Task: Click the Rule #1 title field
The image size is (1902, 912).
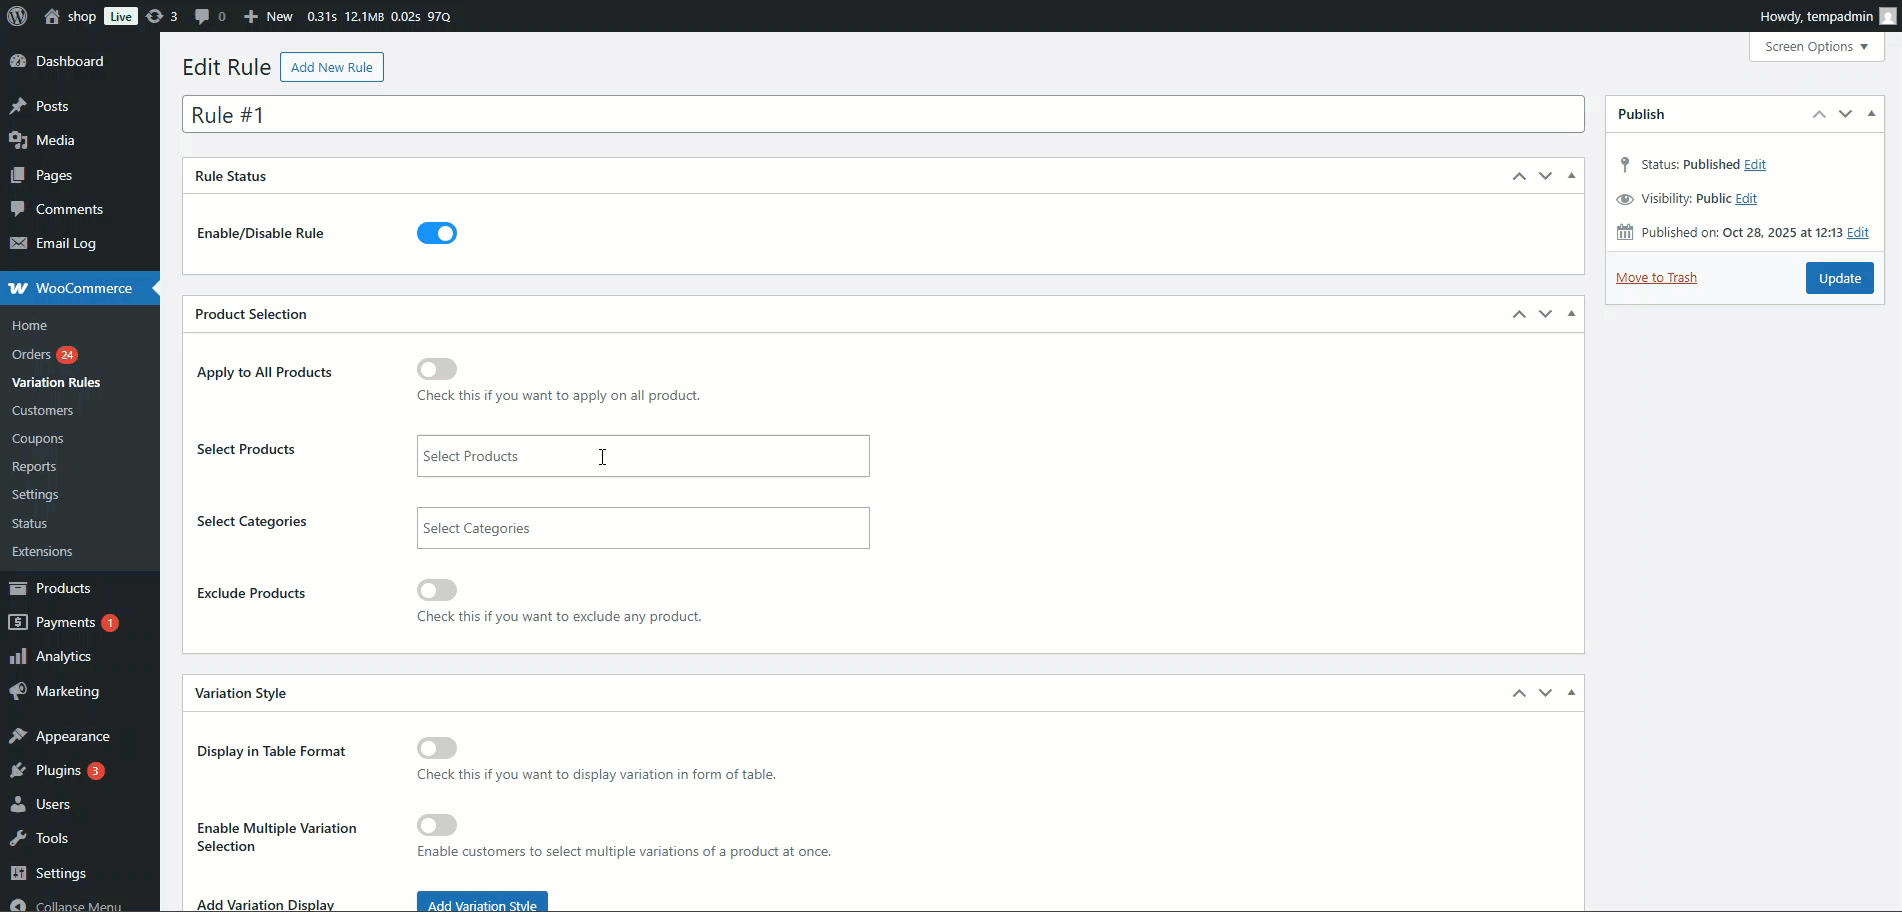Action: coord(882,115)
